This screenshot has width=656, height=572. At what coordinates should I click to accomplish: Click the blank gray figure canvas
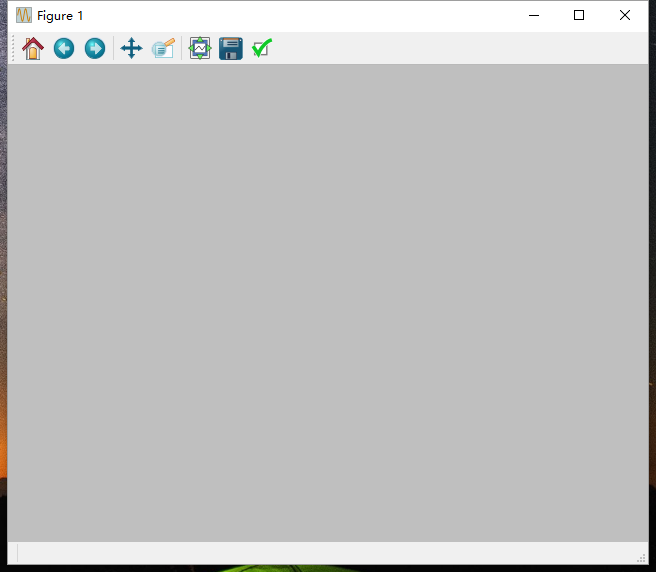[328, 303]
